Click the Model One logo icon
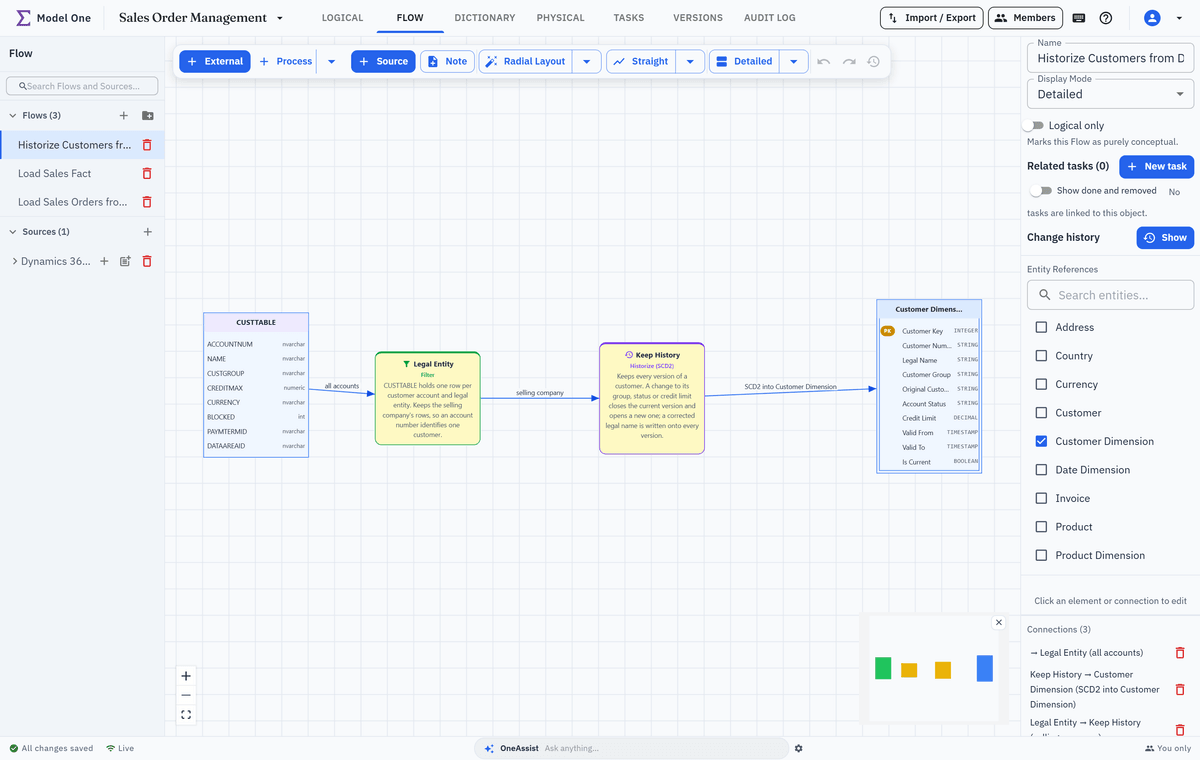The width and height of the screenshot is (1200, 760). 23,18
